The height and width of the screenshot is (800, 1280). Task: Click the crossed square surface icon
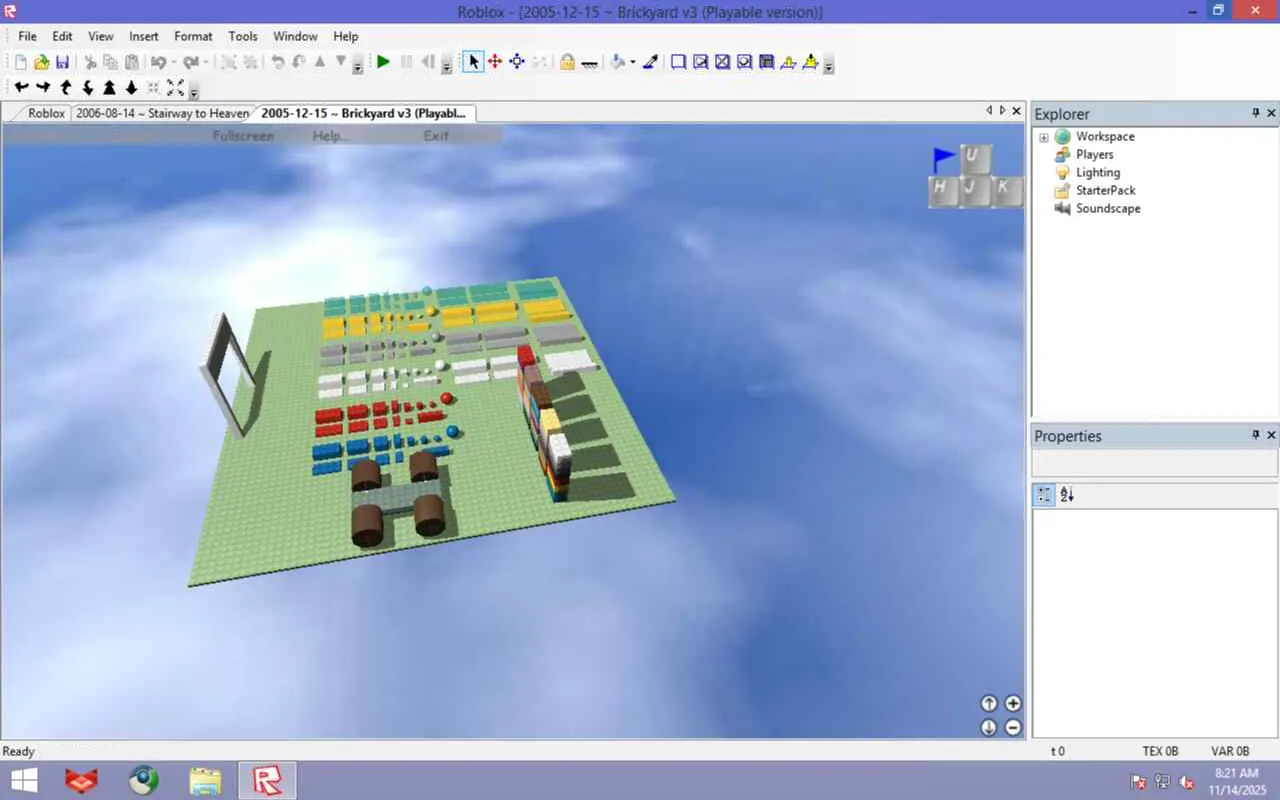click(722, 62)
